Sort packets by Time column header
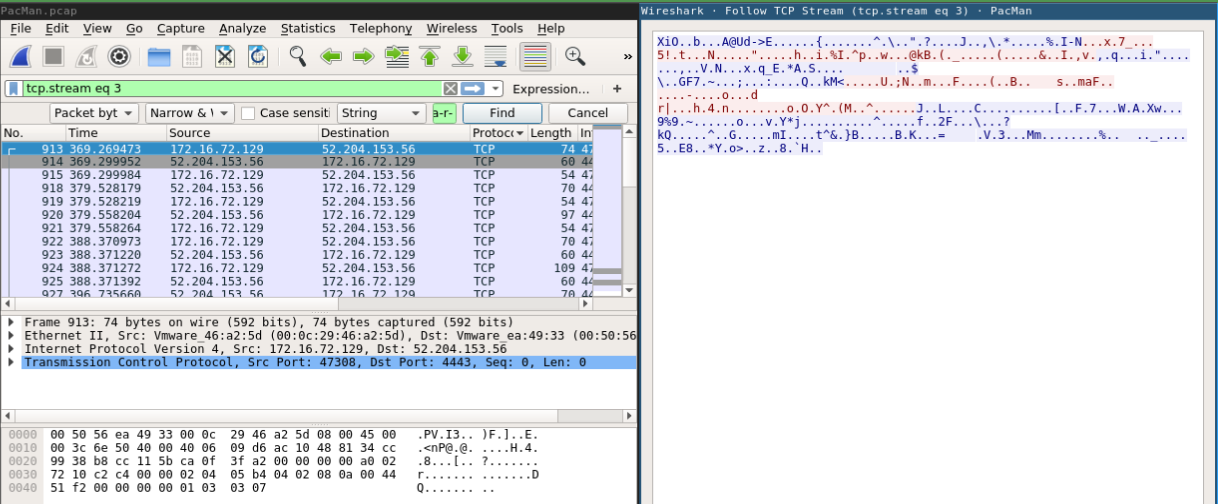The image size is (1218, 504). pos(115,133)
